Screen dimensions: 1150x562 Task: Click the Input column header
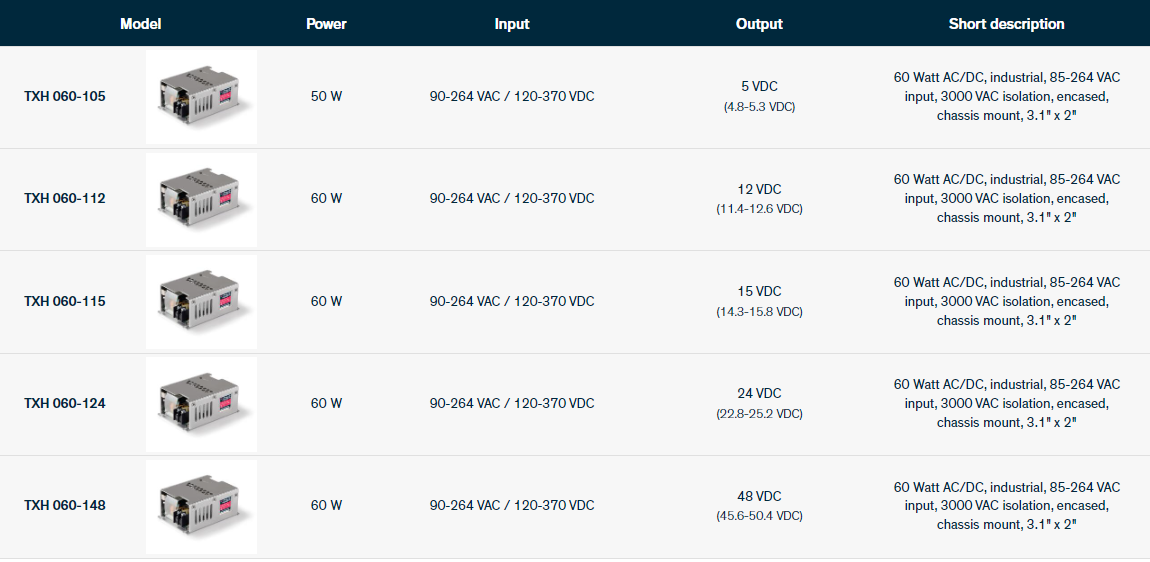(512, 24)
